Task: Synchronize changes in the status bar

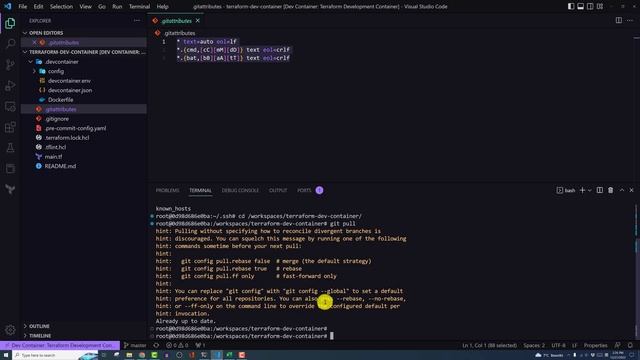Action: 156,345
